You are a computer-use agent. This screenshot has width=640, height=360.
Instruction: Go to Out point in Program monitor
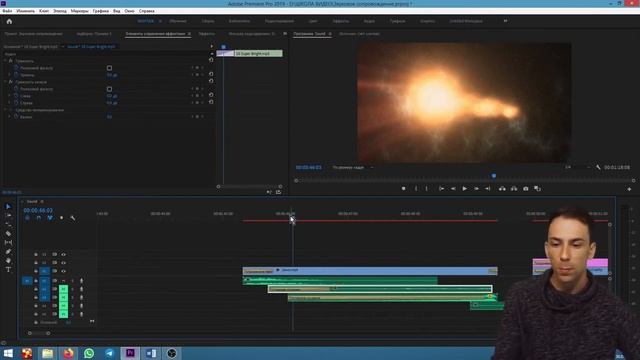(488, 189)
